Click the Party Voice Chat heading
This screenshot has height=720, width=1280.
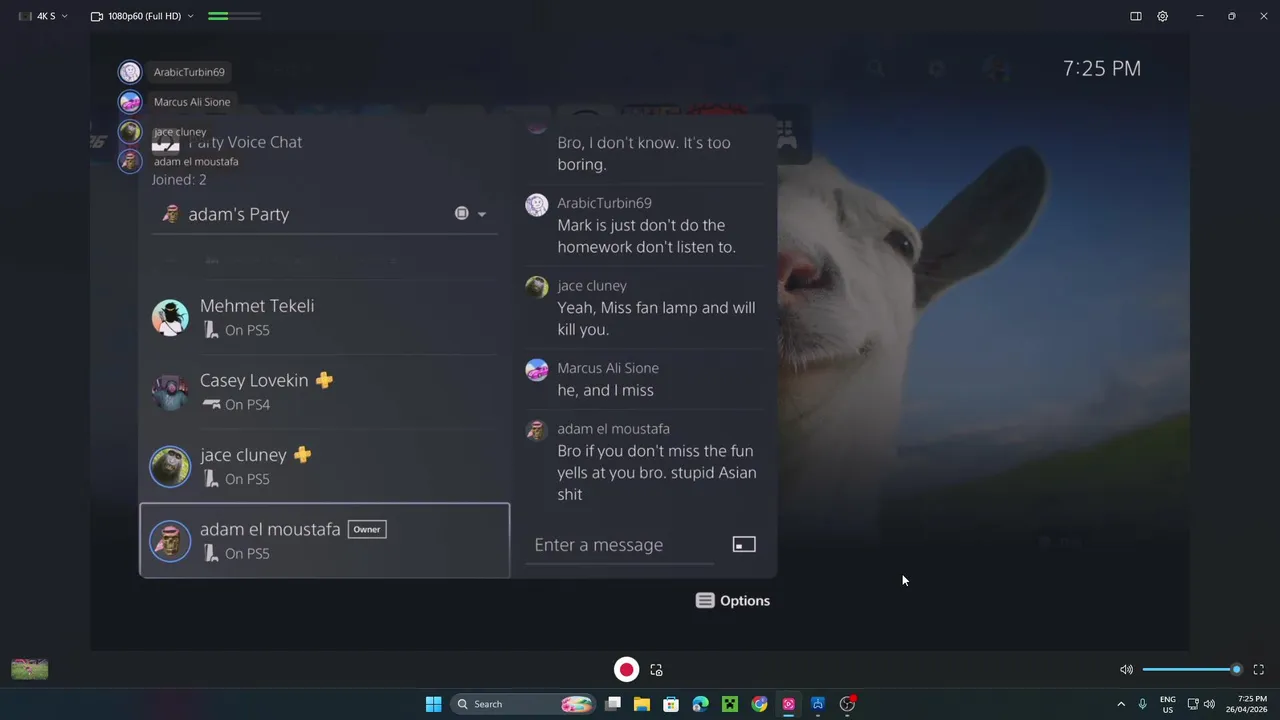(x=245, y=142)
